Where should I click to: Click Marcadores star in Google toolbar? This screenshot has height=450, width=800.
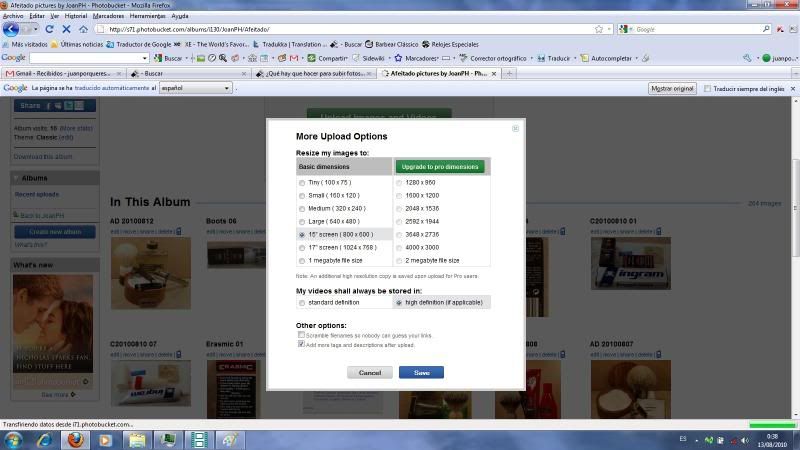[416, 58]
